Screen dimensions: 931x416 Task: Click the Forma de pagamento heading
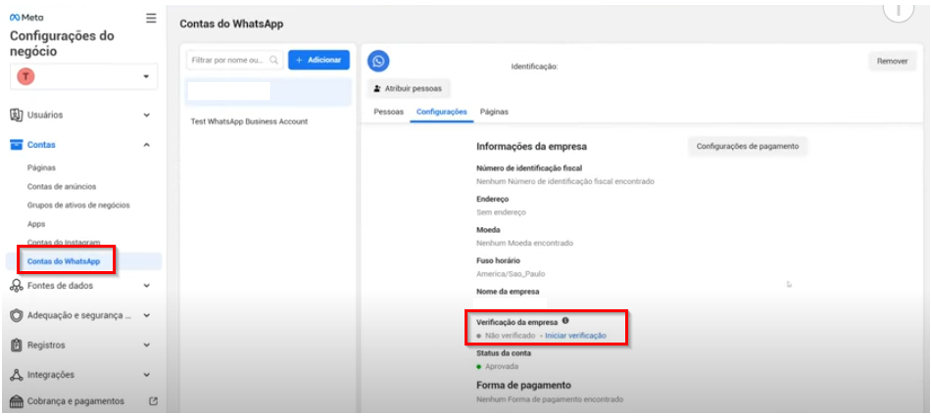pyautogui.click(x=524, y=385)
